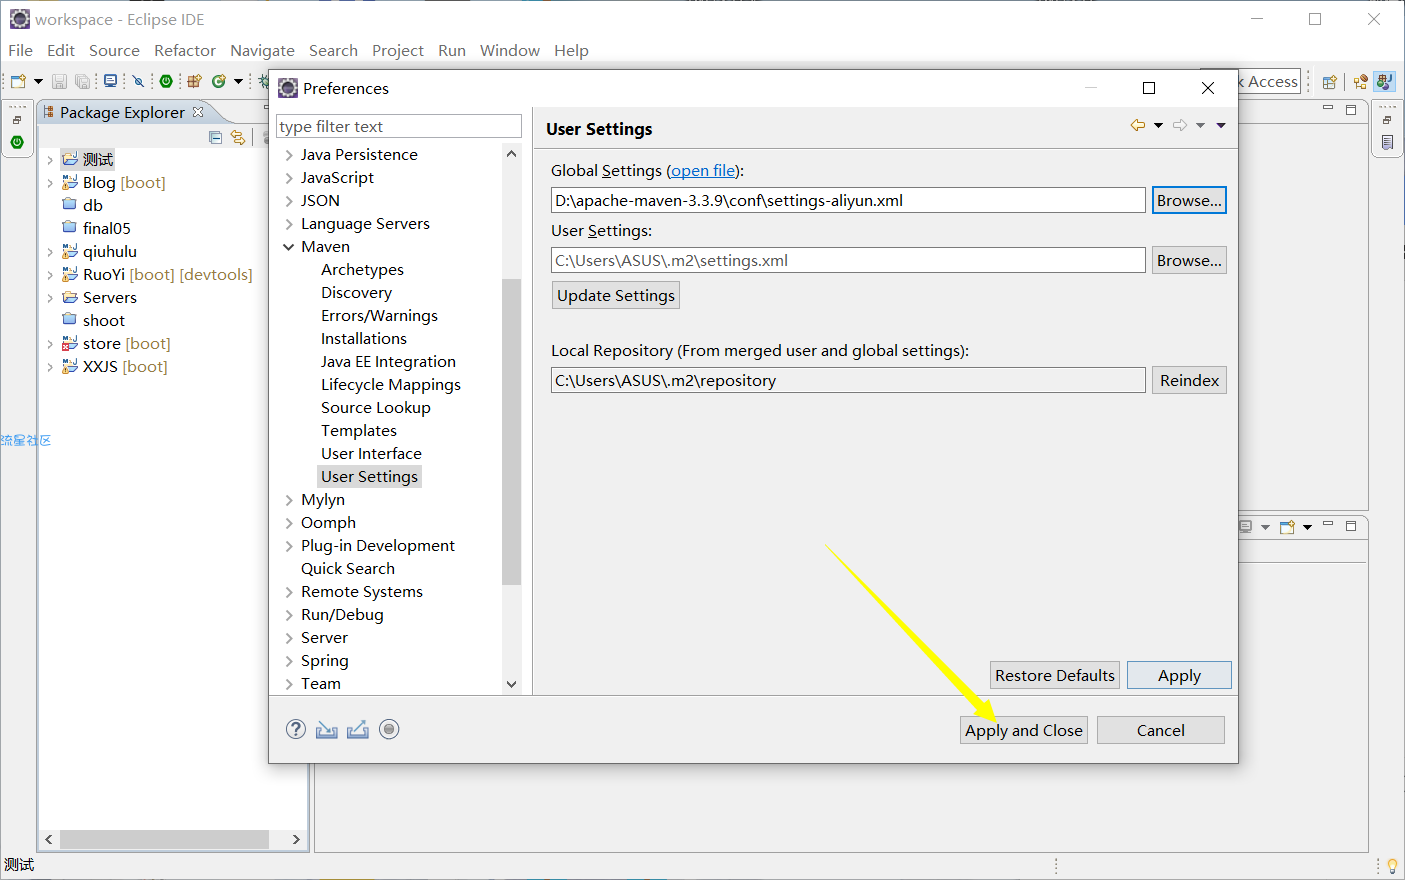The width and height of the screenshot is (1405, 880).
Task: Click the Import preferences icon
Action: pos(327,729)
